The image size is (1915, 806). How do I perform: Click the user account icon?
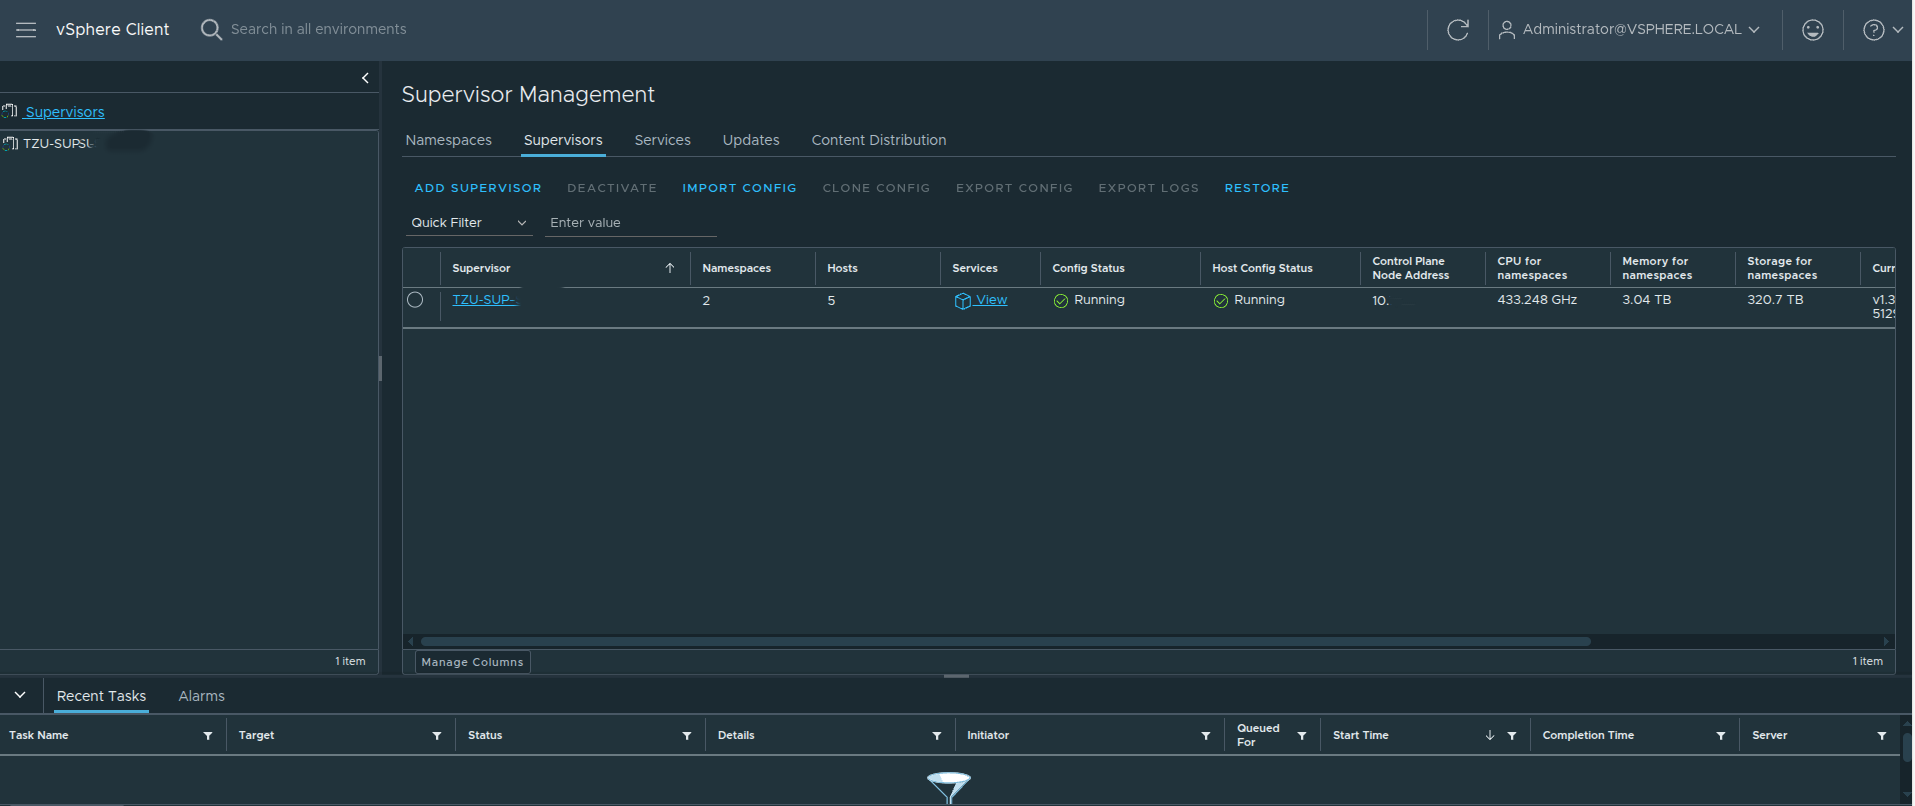point(1506,30)
